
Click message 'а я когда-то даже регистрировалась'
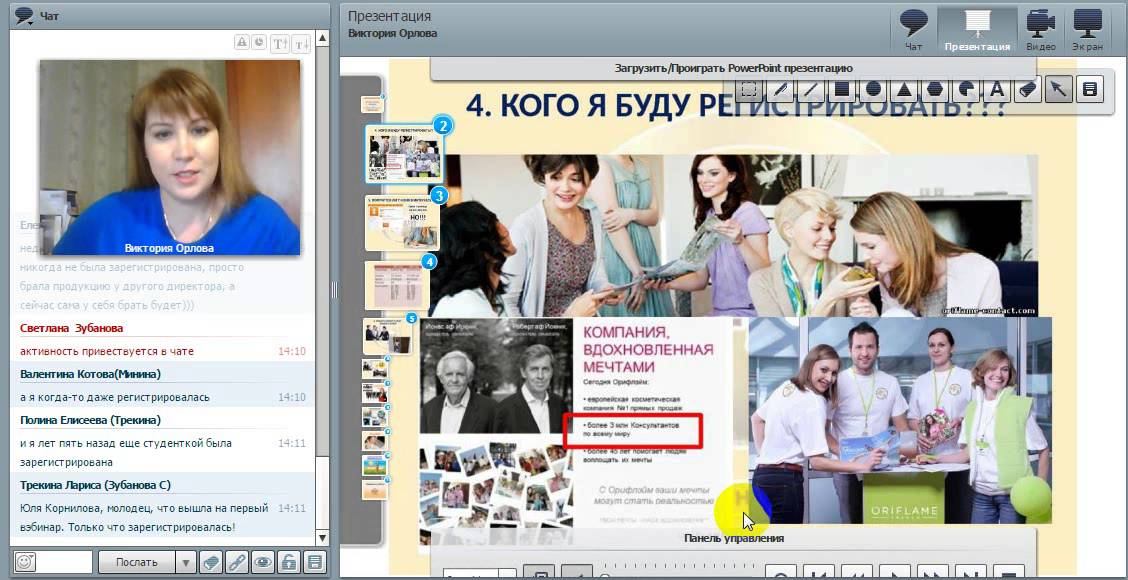(115, 397)
